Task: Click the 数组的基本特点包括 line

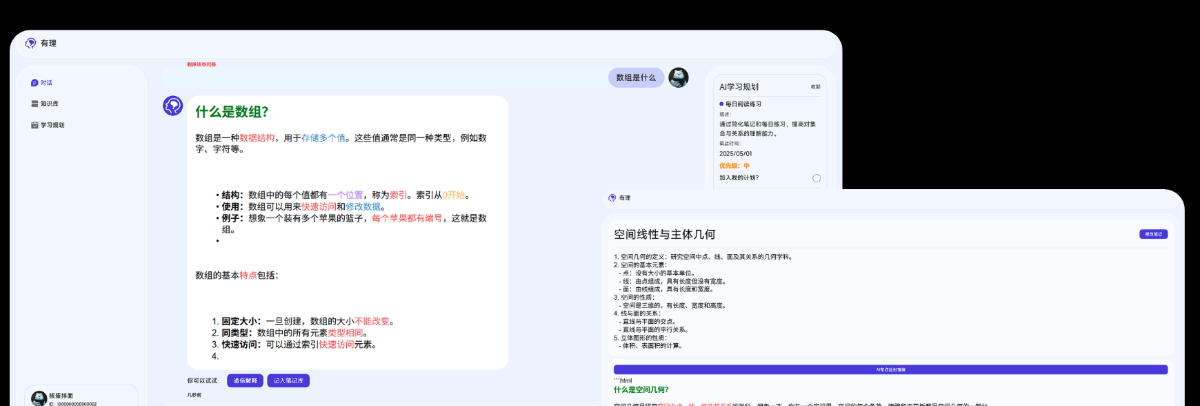Action: 237,274
